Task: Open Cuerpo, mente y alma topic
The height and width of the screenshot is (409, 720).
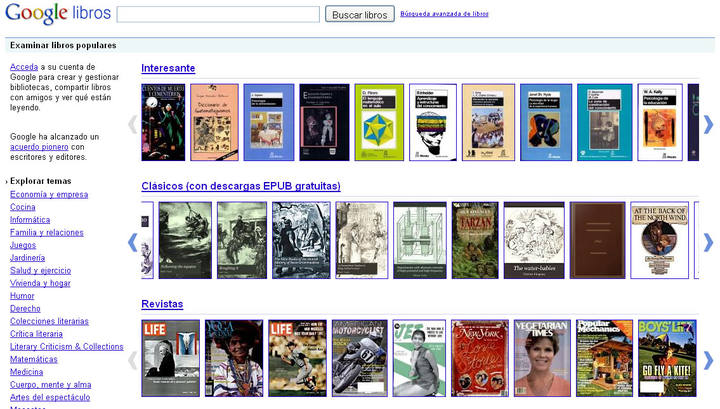Action: point(51,385)
